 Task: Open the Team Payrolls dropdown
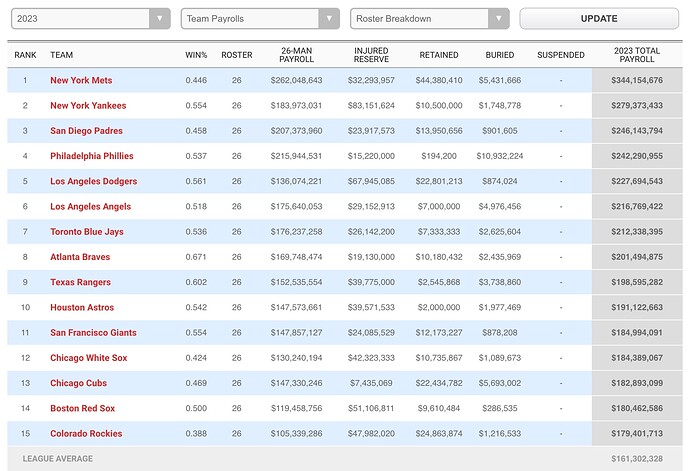click(x=260, y=18)
